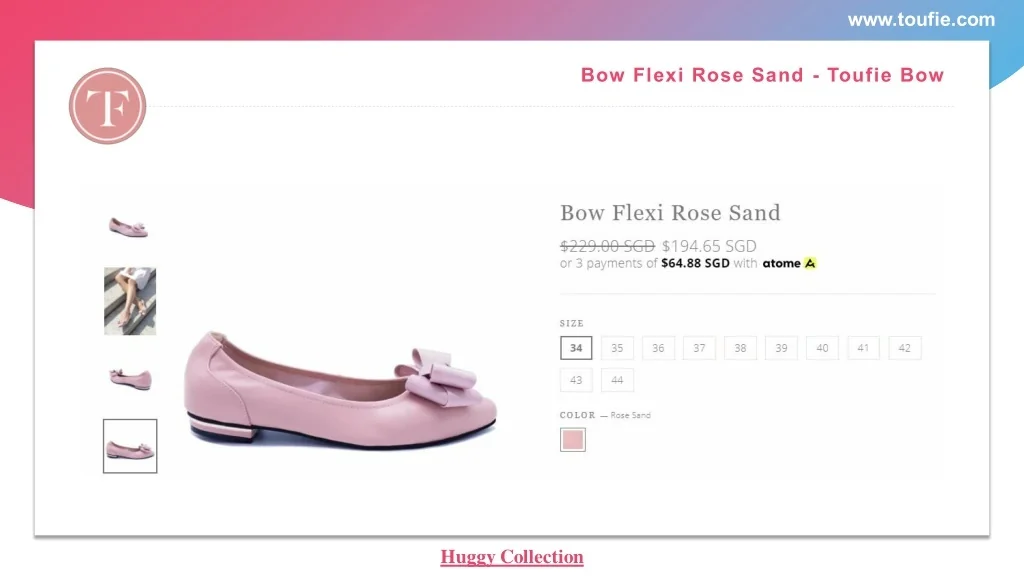Select size 39 box
1024x576 pixels.
pyautogui.click(x=781, y=348)
